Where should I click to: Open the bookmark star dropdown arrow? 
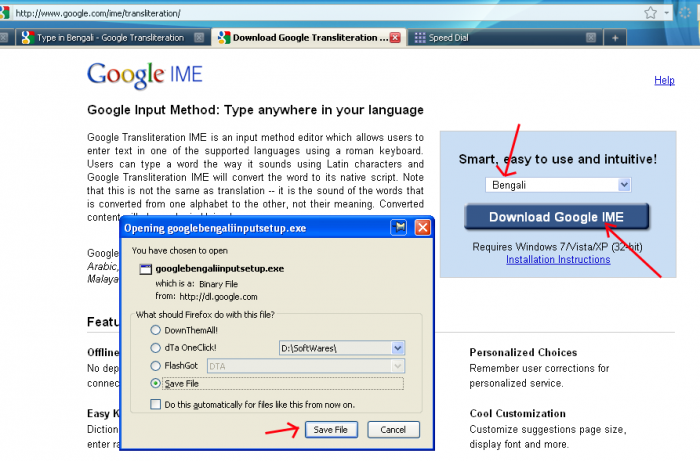point(667,13)
